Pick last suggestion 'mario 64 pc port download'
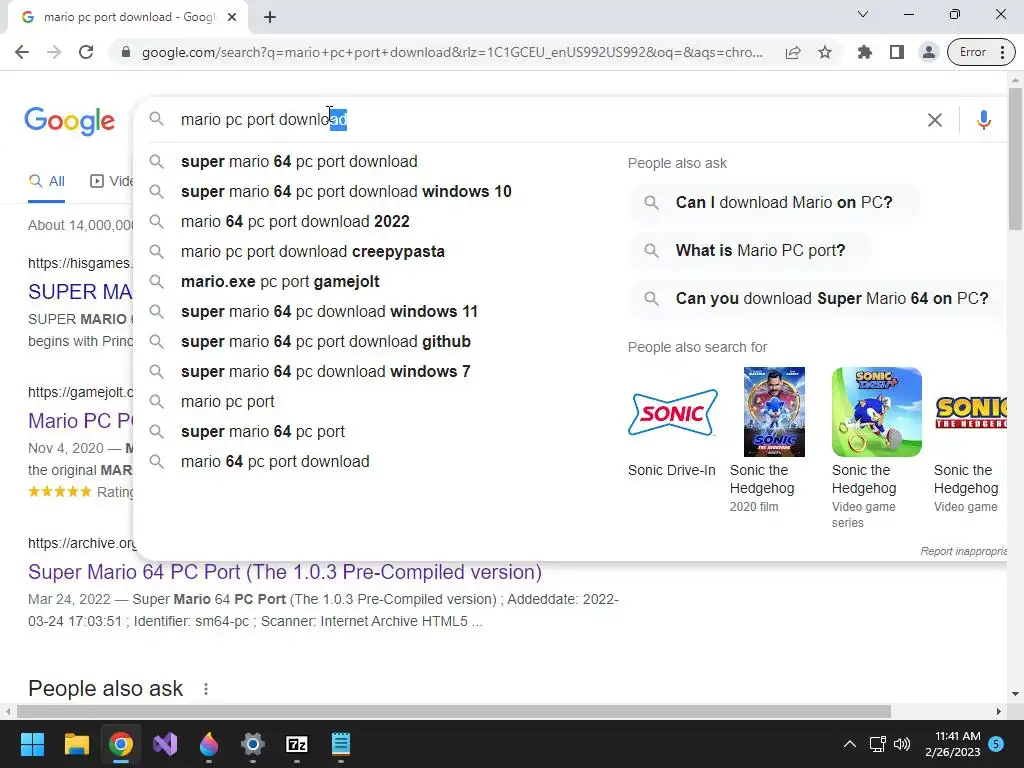Screen dimensions: 1024x768 coord(276,462)
